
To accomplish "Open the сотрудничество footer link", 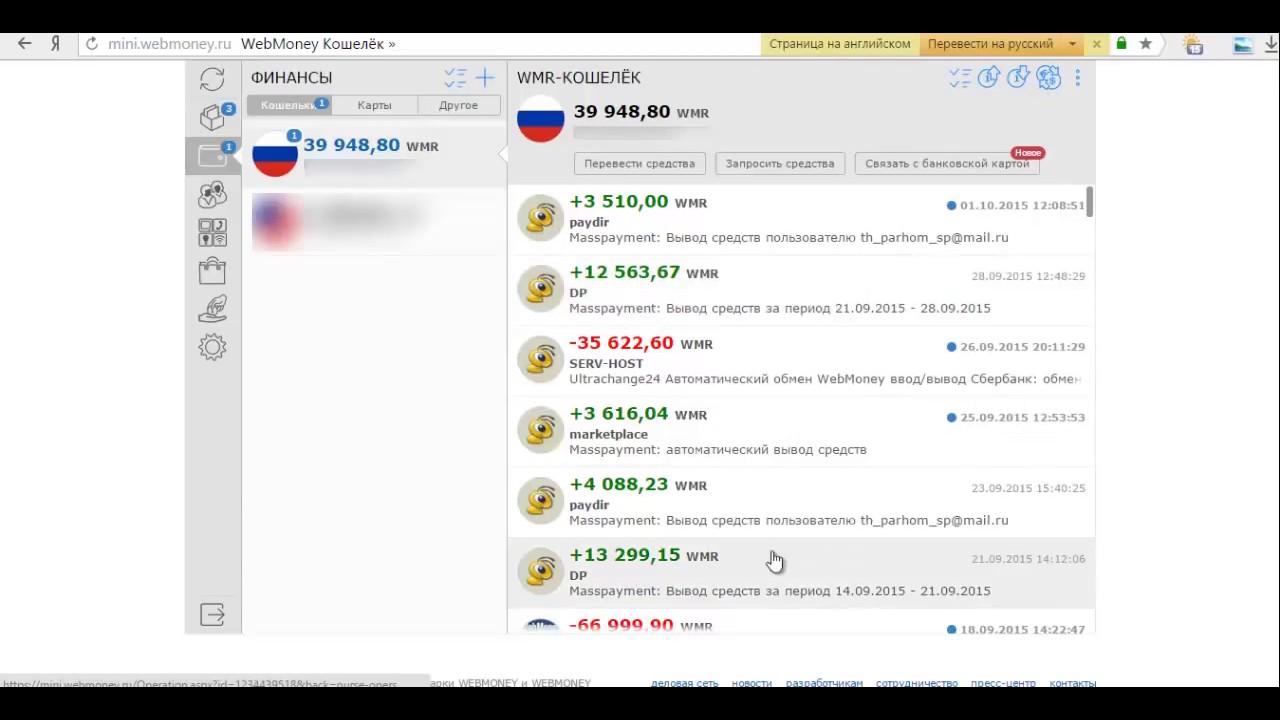I will [x=917, y=683].
